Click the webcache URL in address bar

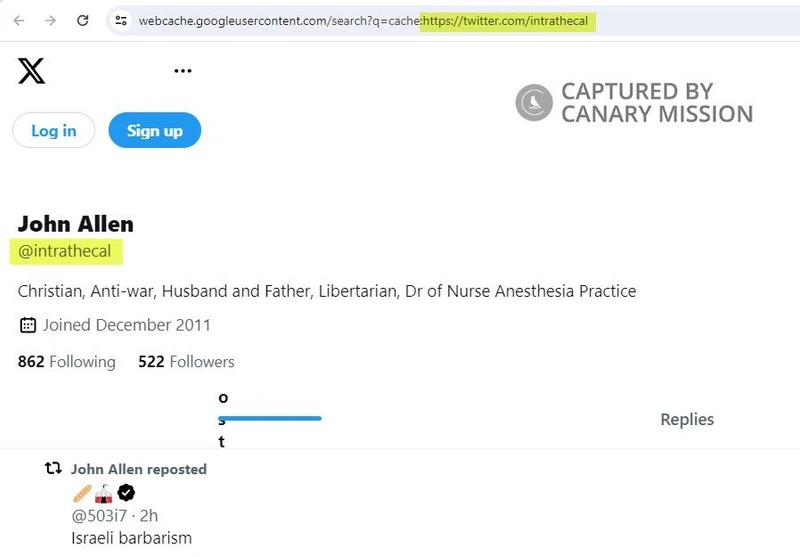pos(363,21)
